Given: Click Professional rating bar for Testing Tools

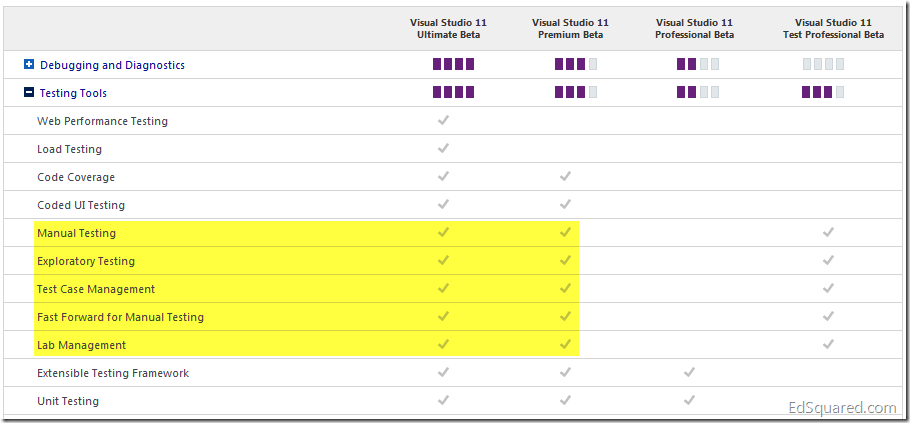Looking at the screenshot, I should click(698, 92).
